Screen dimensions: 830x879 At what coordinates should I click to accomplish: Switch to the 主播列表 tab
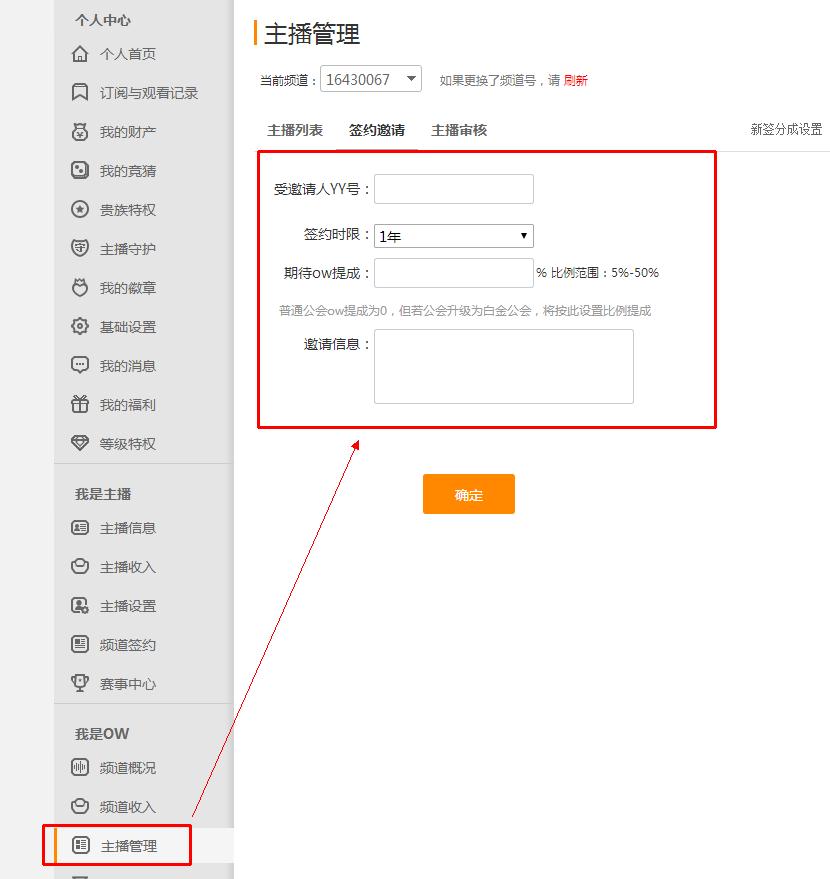tap(295, 130)
